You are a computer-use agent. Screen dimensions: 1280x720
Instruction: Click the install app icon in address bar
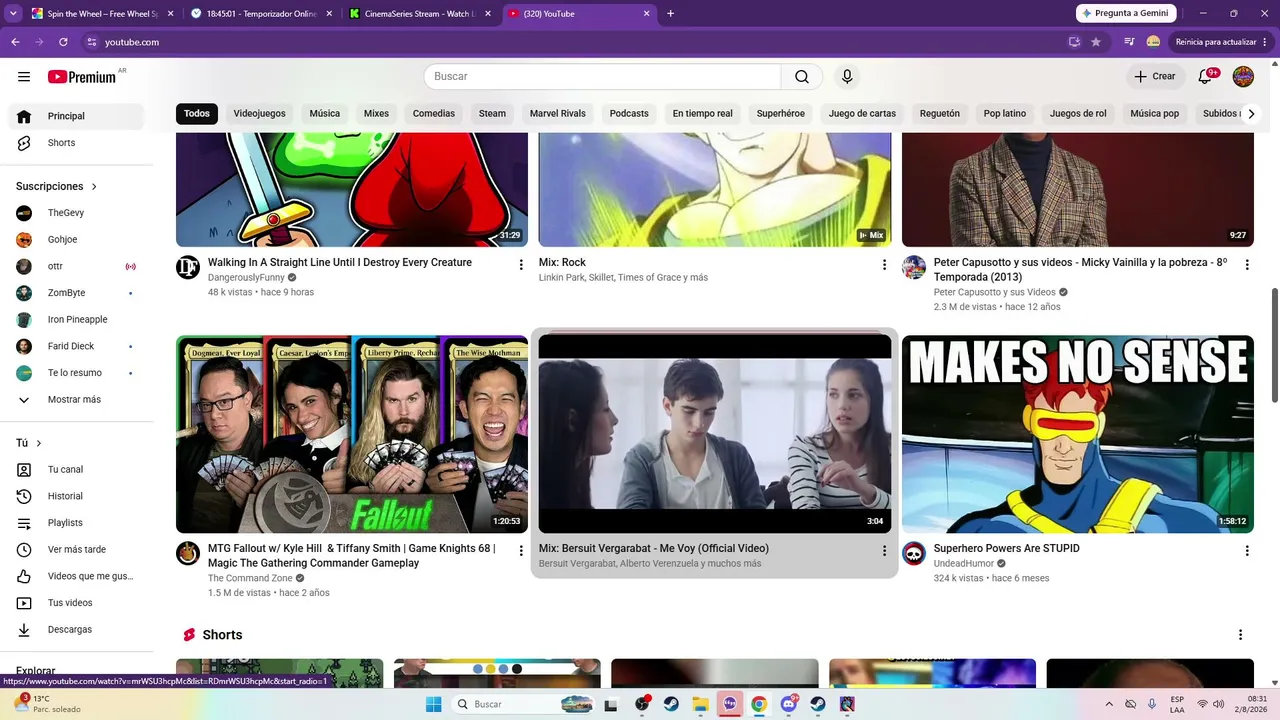[1074, 42]
